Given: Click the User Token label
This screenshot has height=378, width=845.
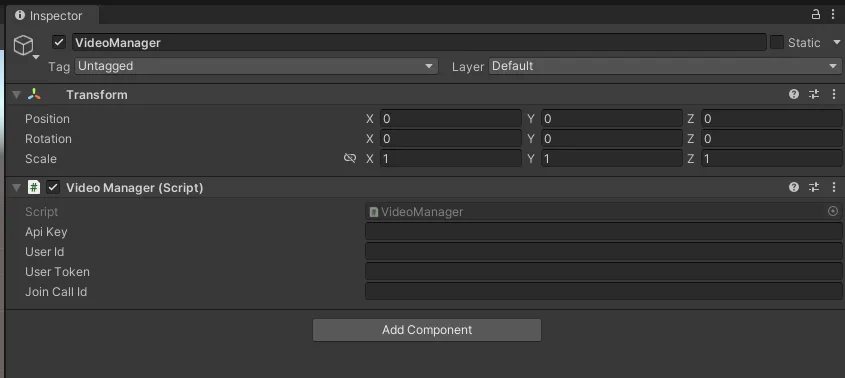Looking at the screenshot, I should [x=57, y=272].
